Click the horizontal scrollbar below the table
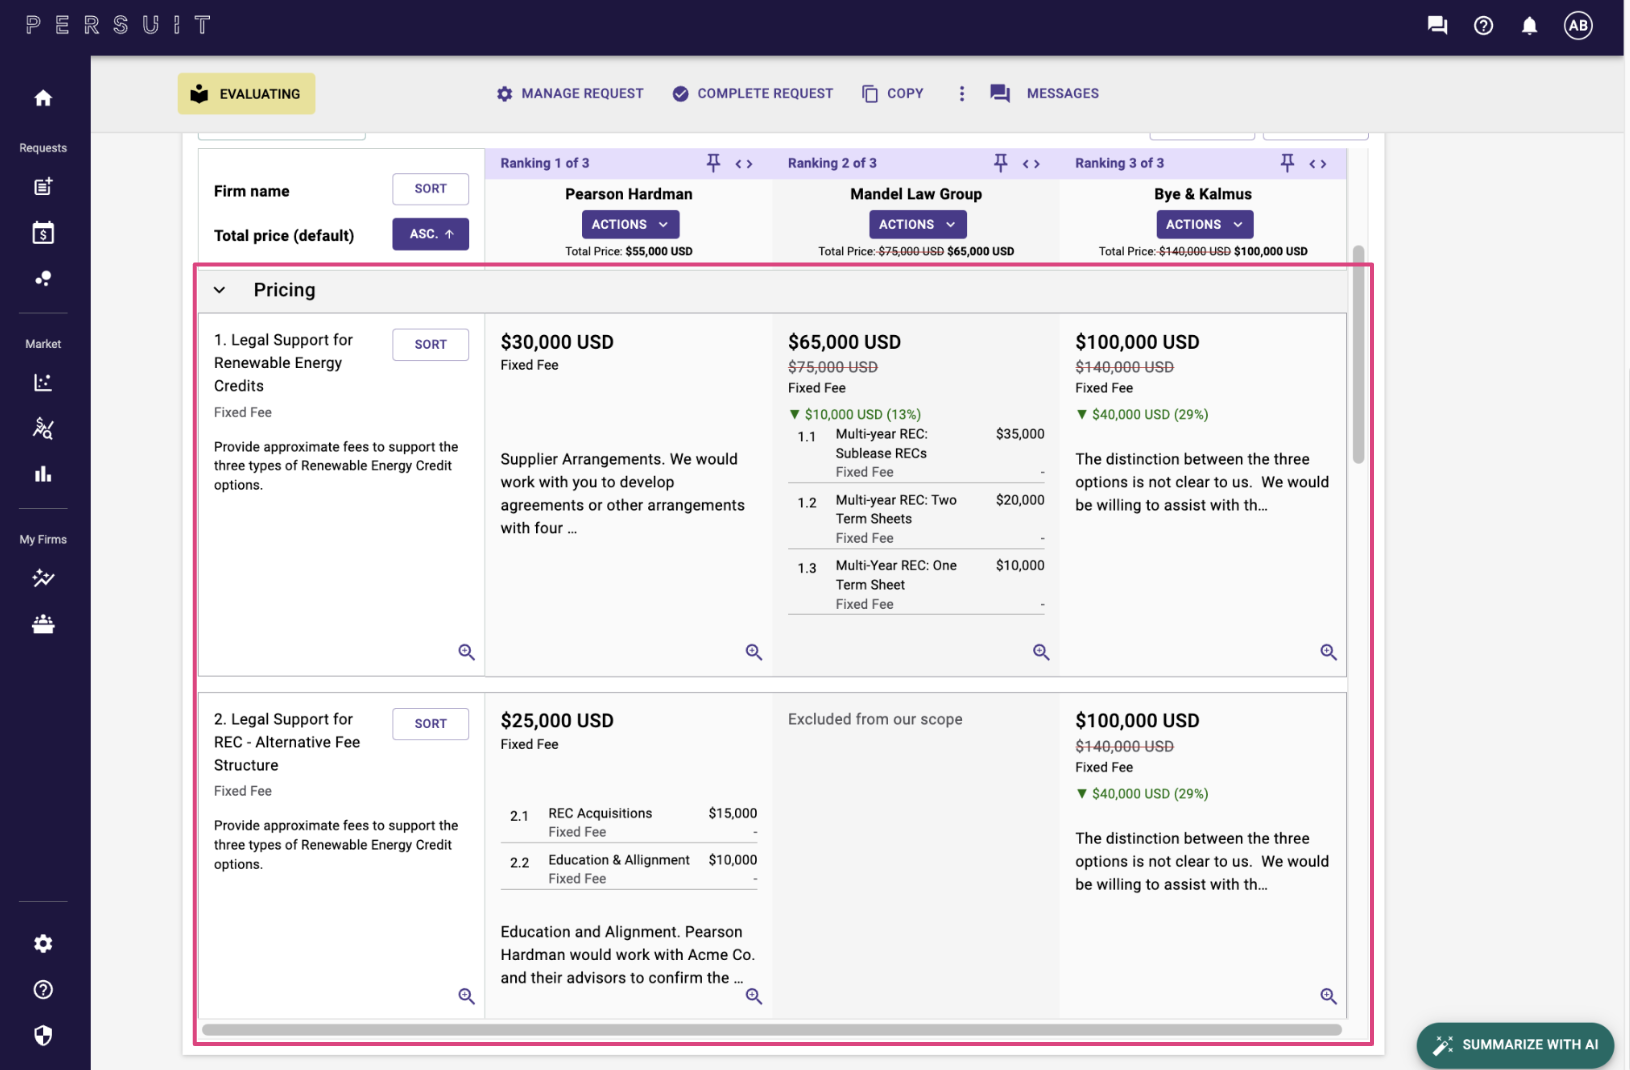Viewport: 1630px width, 1070px height. point(772,1030)
